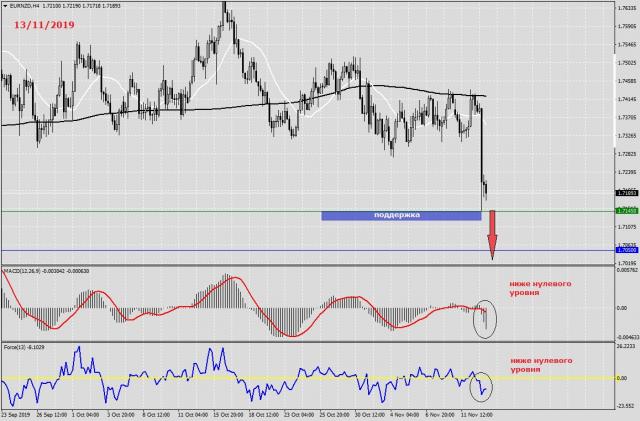Open the chart menu triangle beside EURNZD,H4

5,7
